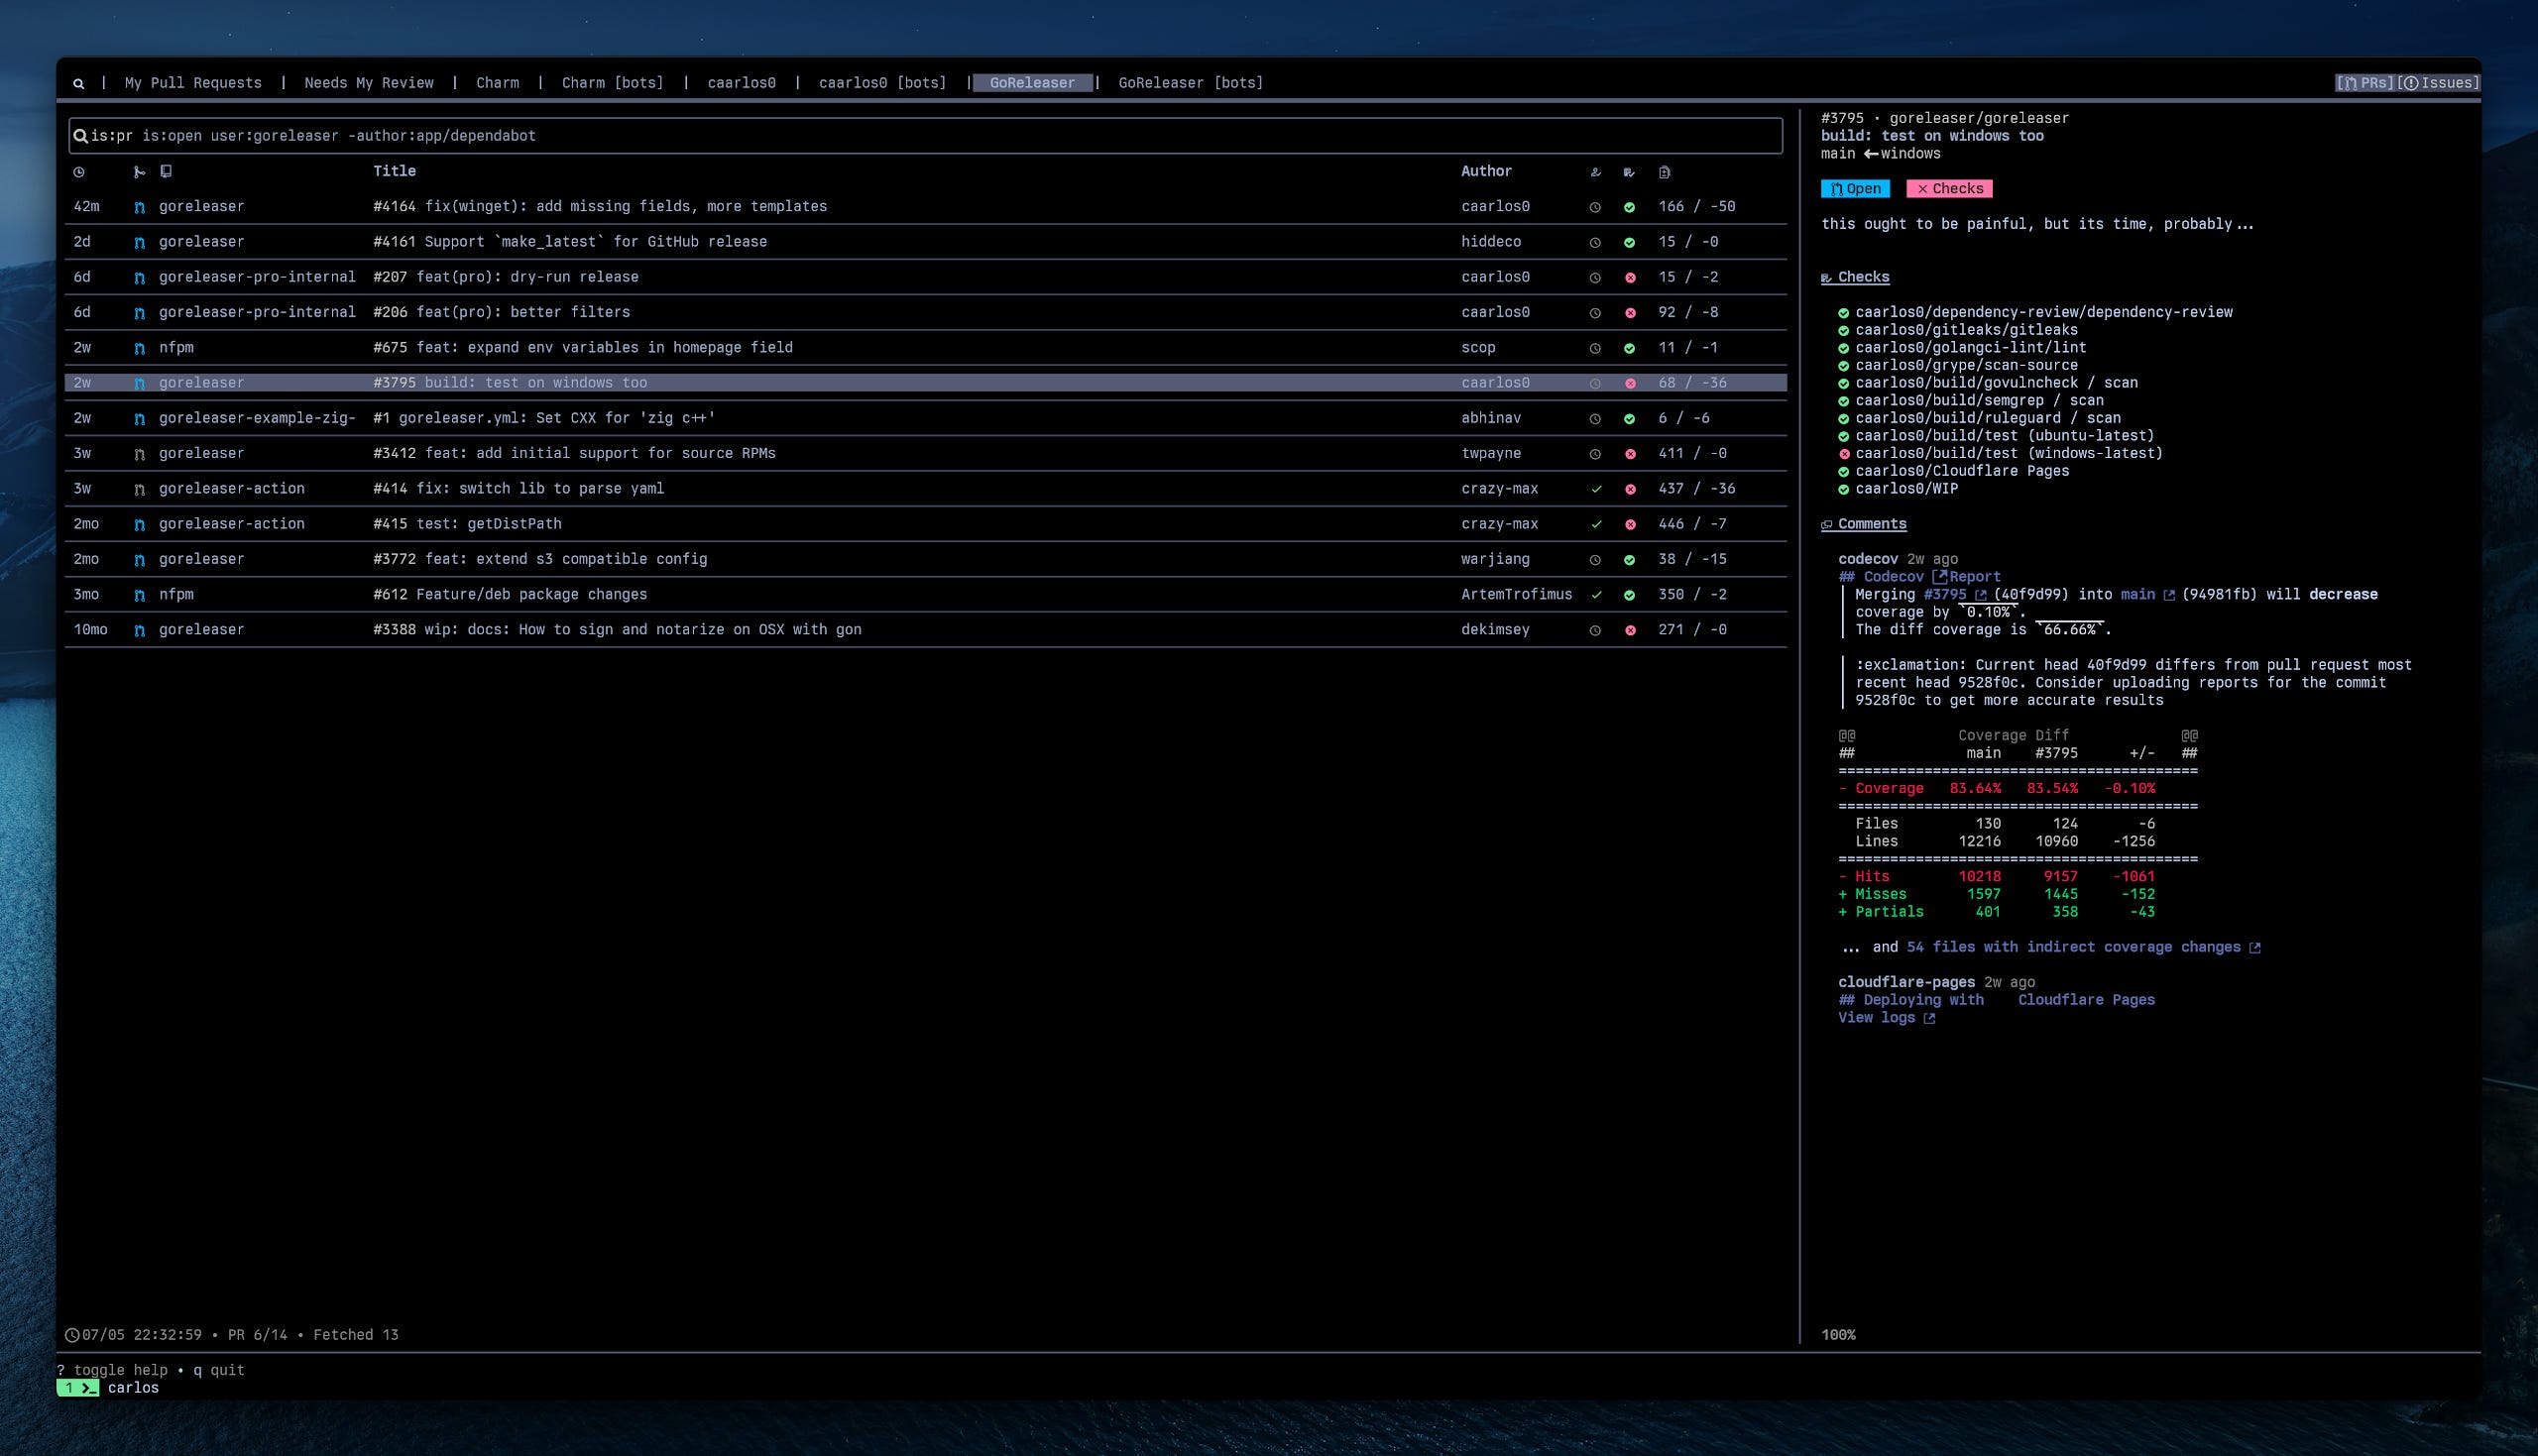2538x1456 pixels.
Task: Open the View logs link
Action: coord(1887,1018)
